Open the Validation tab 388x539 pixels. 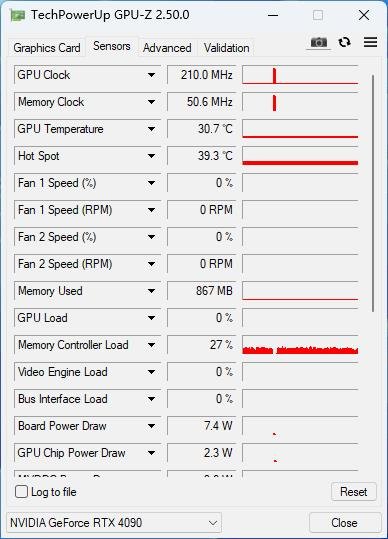click(x=226, y=48)
